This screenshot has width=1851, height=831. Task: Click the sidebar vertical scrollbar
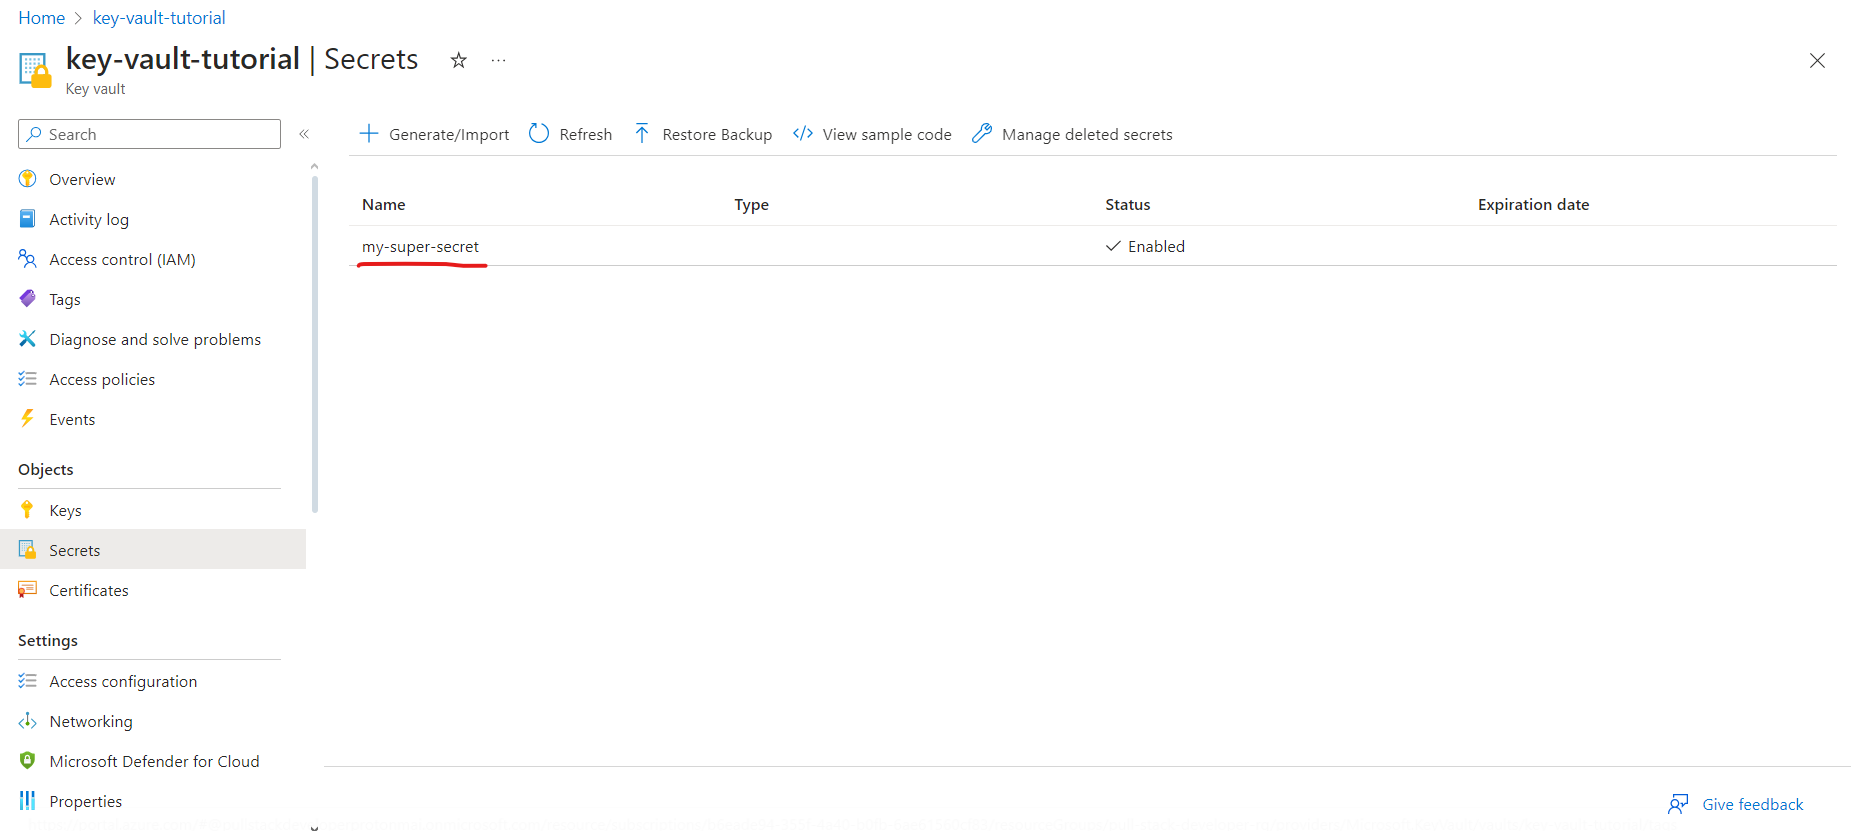tap(315, 345)
